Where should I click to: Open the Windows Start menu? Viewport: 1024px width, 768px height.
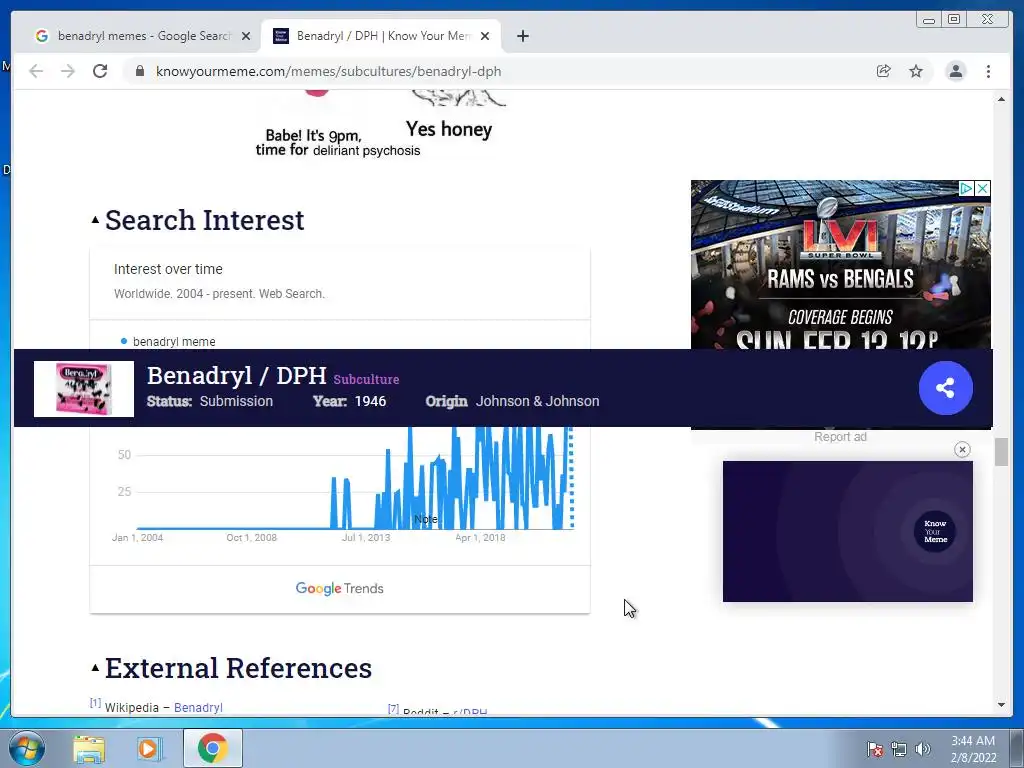coord(26,748)
